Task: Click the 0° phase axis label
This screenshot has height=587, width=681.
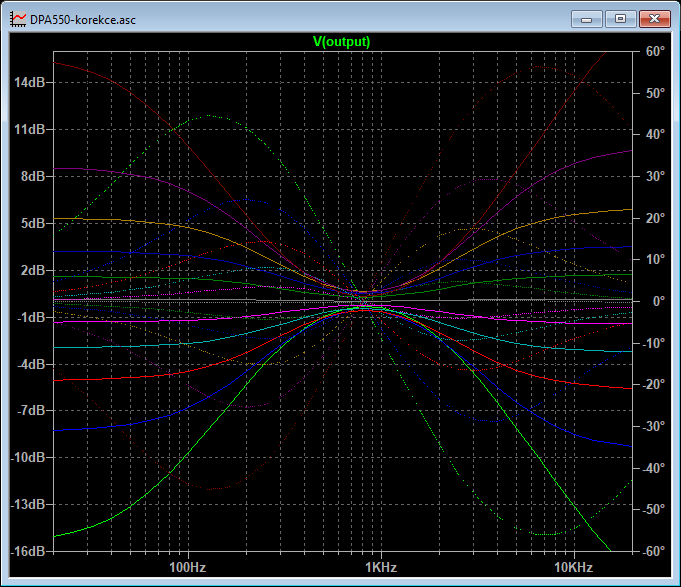Action: tap(659, 301)
